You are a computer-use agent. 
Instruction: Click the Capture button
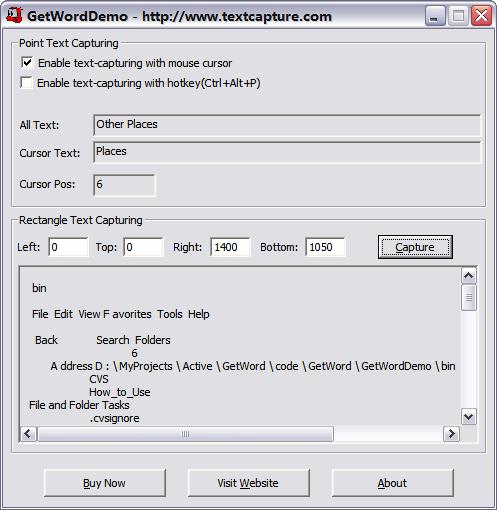pos(415,247)
